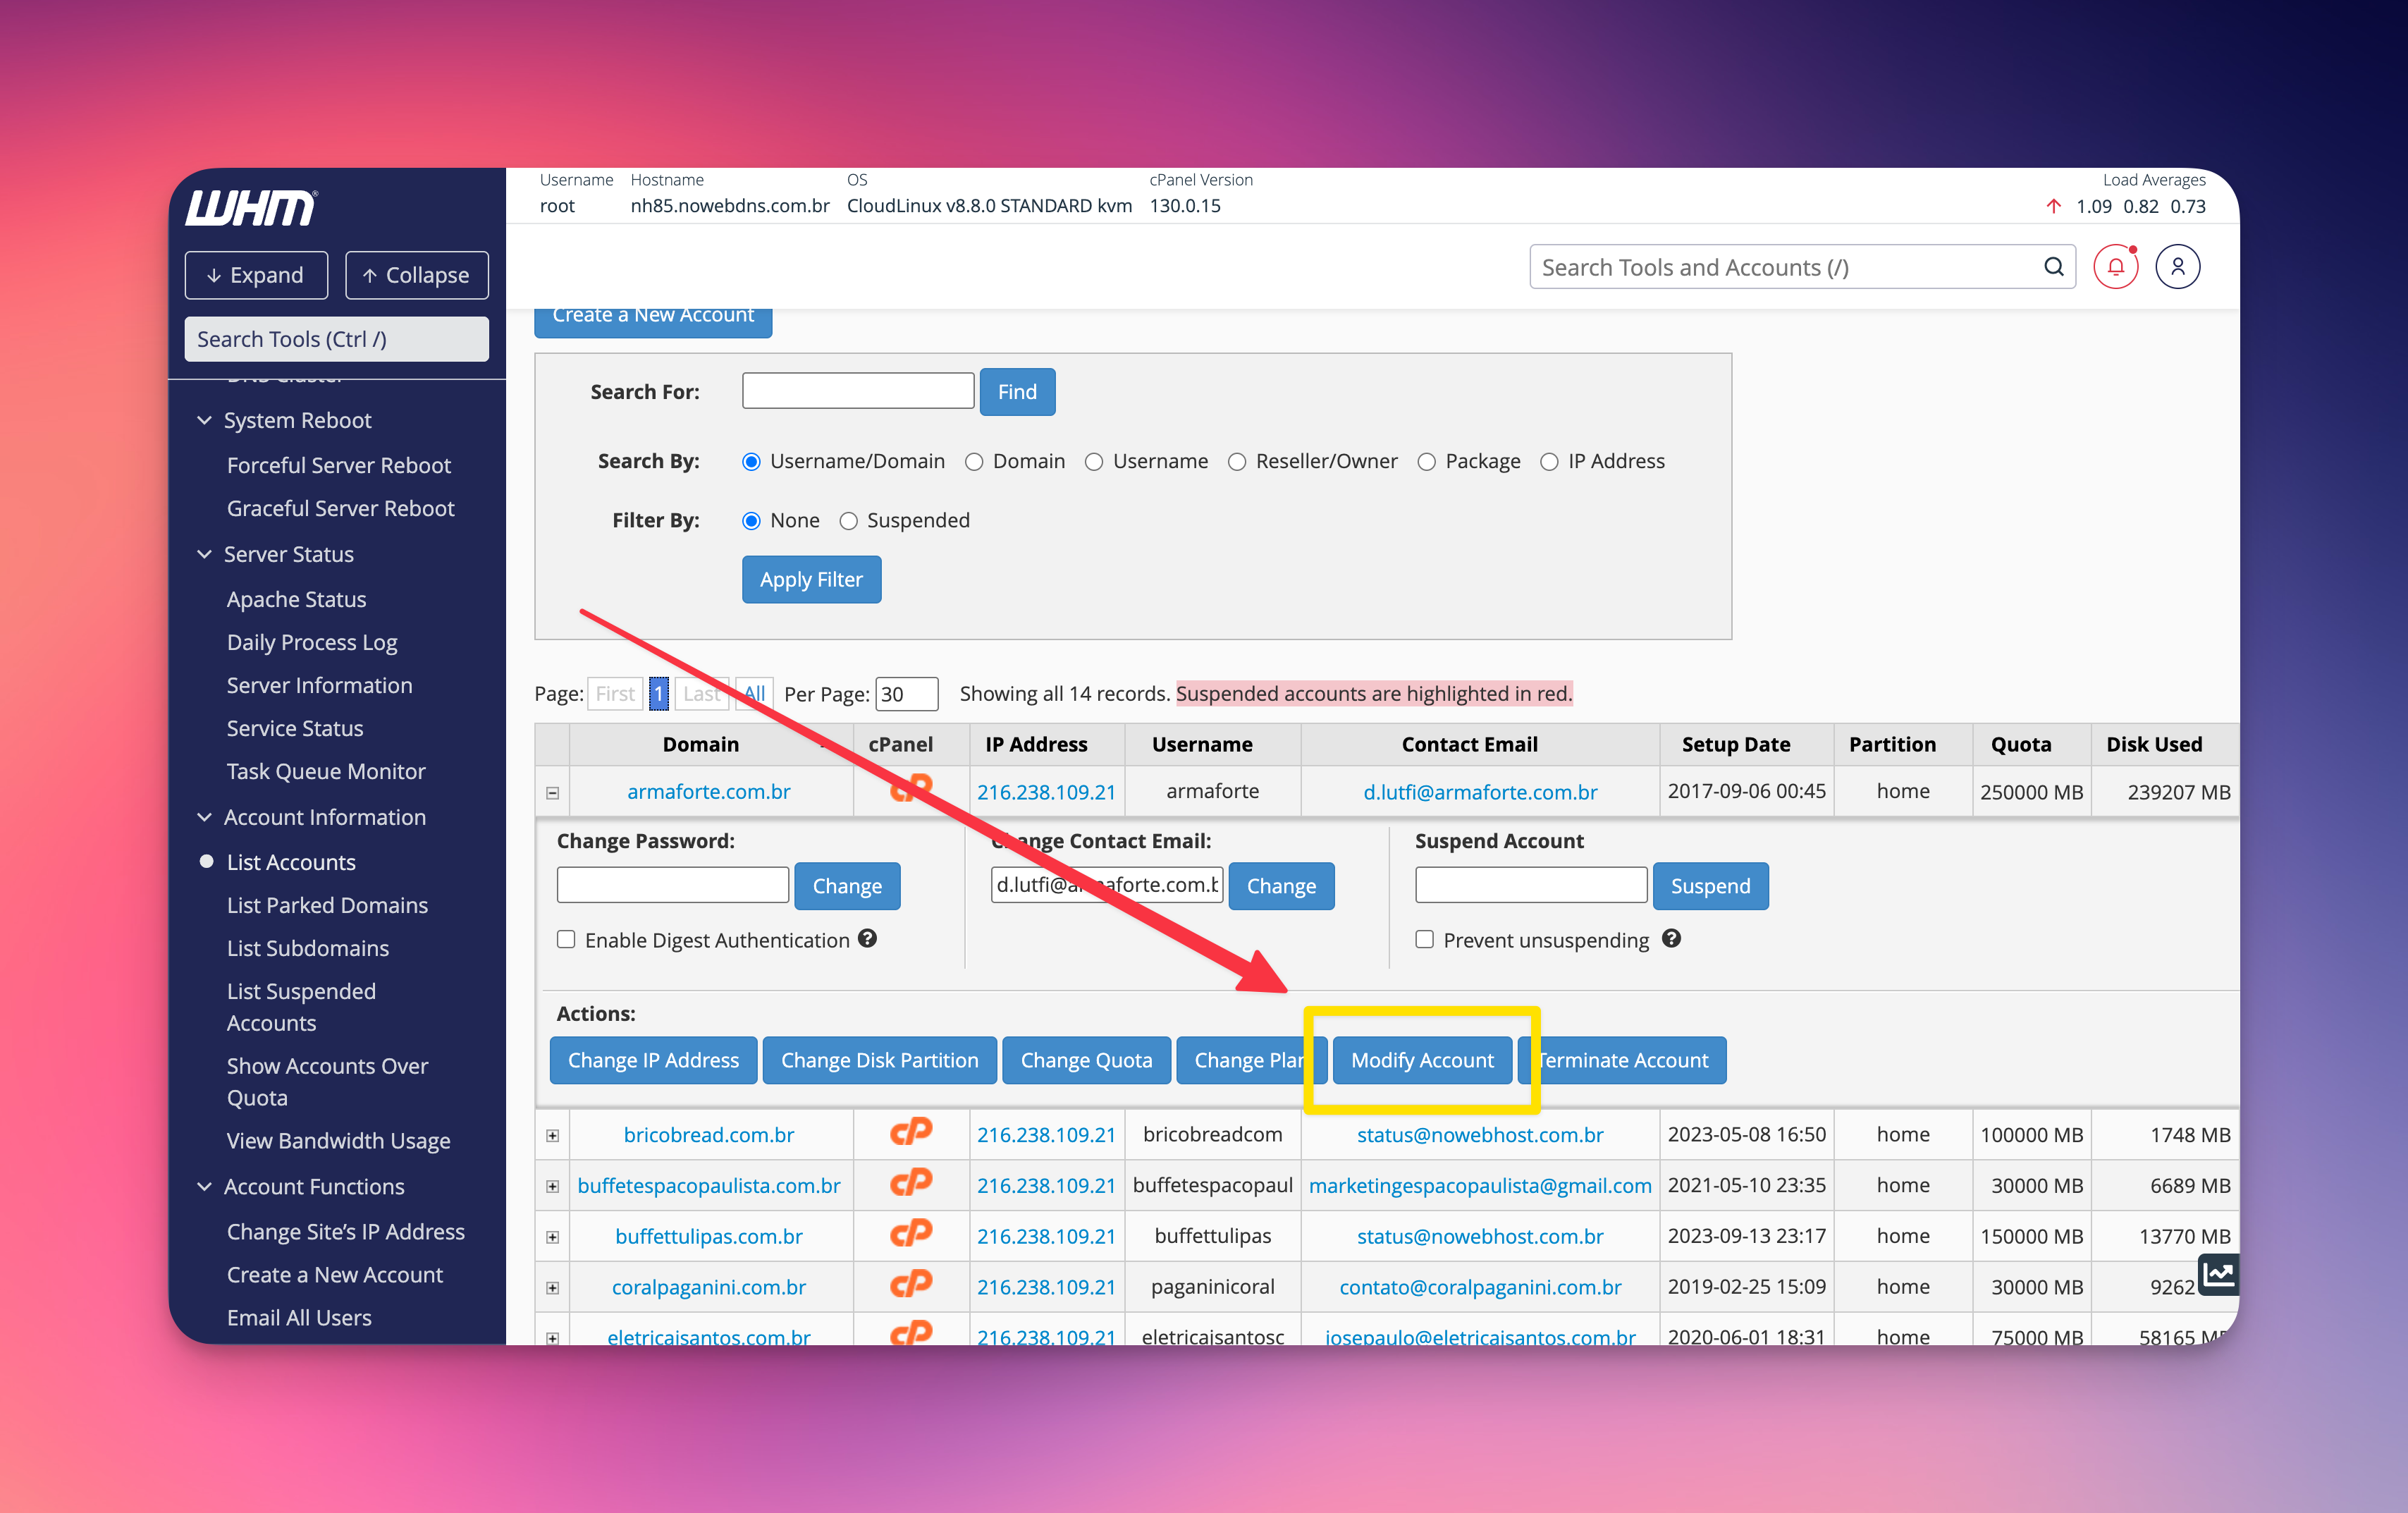This screenshot has height=1513, width=2408.
Task: Click Digest Authentication help icon
Action: (867, 938)
